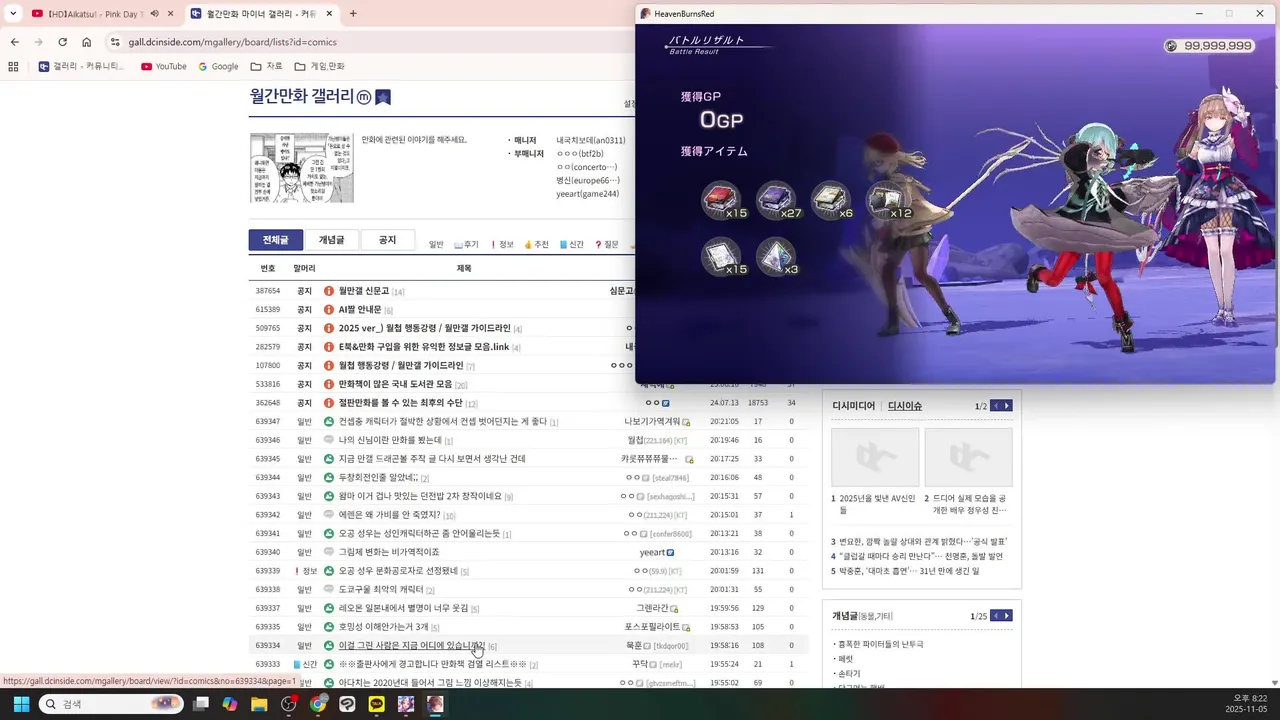Open the Google bookmark

pos(218,66)
